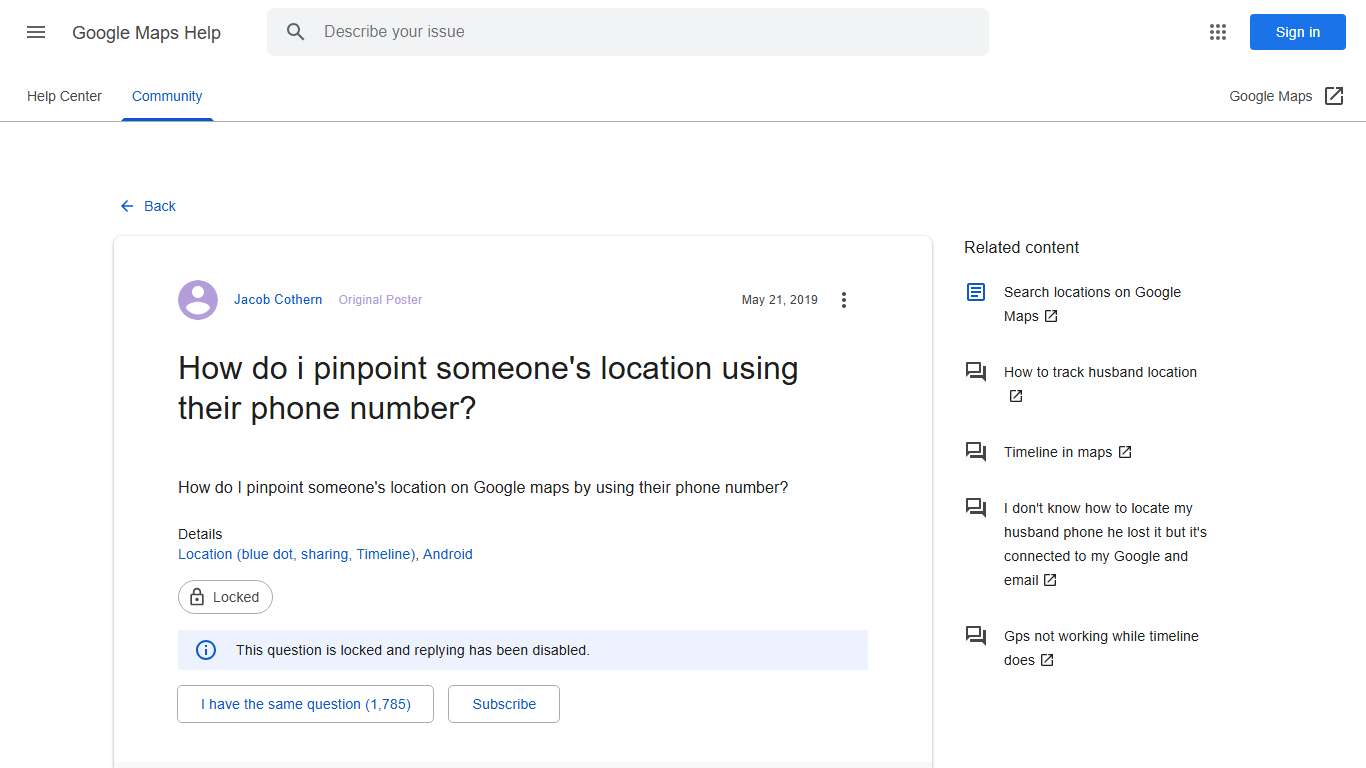The height and width of the screenshot is (768, 1366).
Task: Open the post's three-dot options menu
Action: tap(844, 299)
